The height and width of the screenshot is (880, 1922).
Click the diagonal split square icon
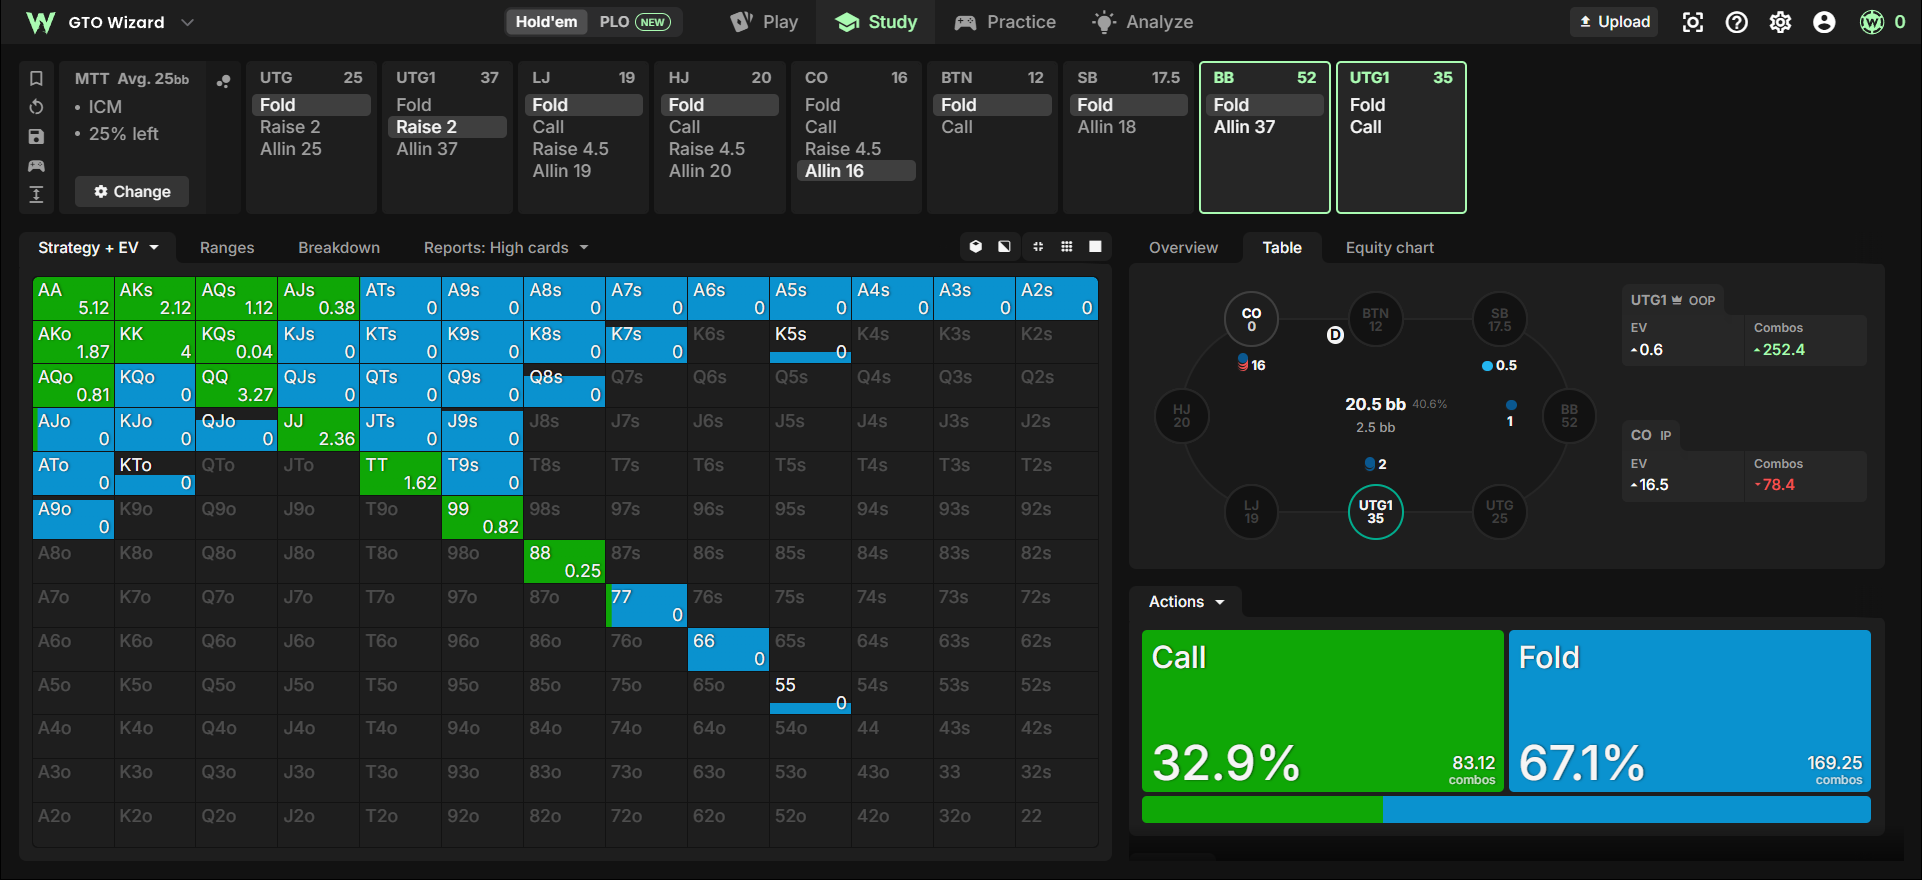point(1004,246)
